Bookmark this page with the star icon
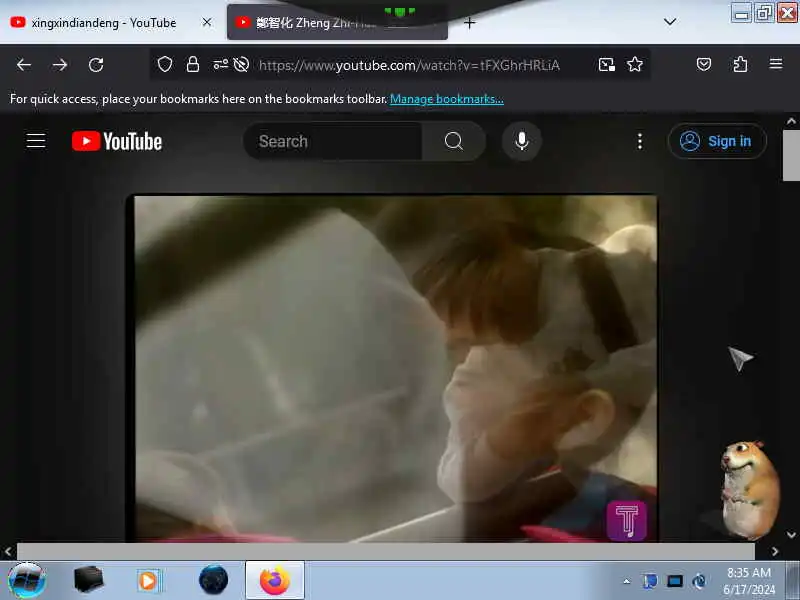 click(635, 64)
